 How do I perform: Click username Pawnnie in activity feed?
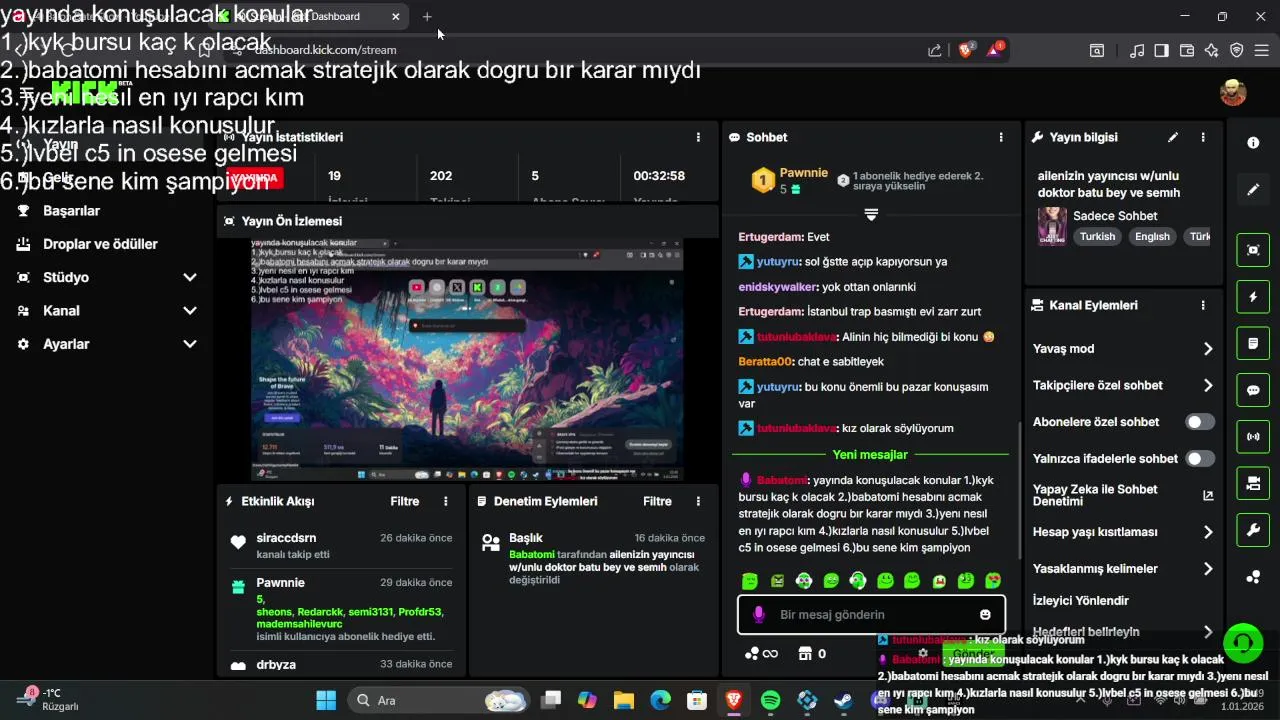click(281, 582)
